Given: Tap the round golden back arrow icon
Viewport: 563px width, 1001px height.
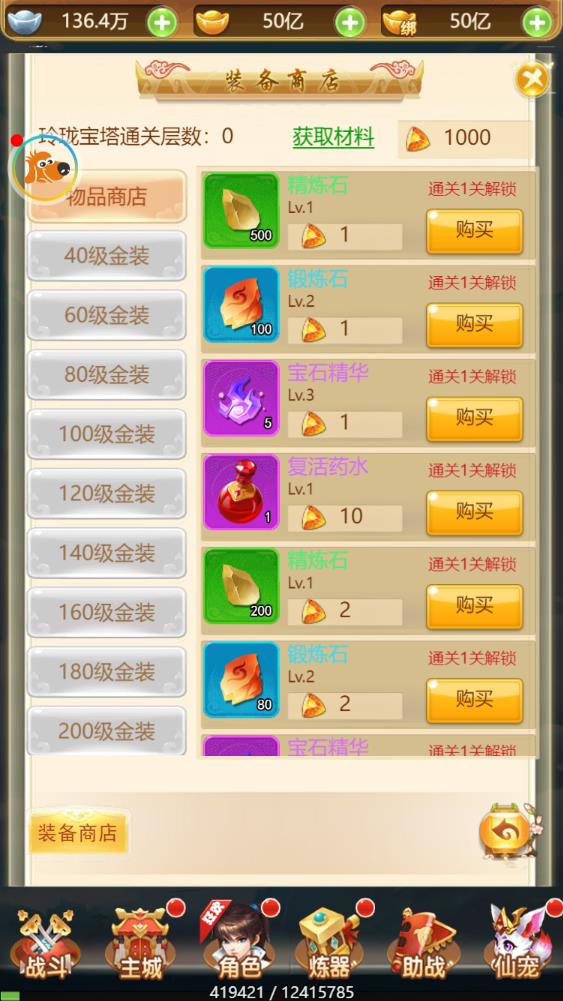Looking at the screenshot, I should click(506, 831).
